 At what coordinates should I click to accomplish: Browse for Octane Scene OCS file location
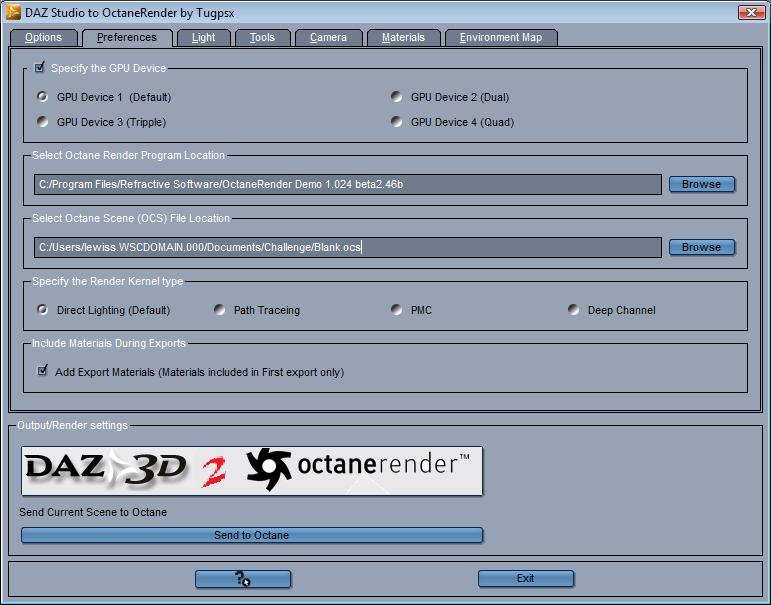(x=702, y=247)
